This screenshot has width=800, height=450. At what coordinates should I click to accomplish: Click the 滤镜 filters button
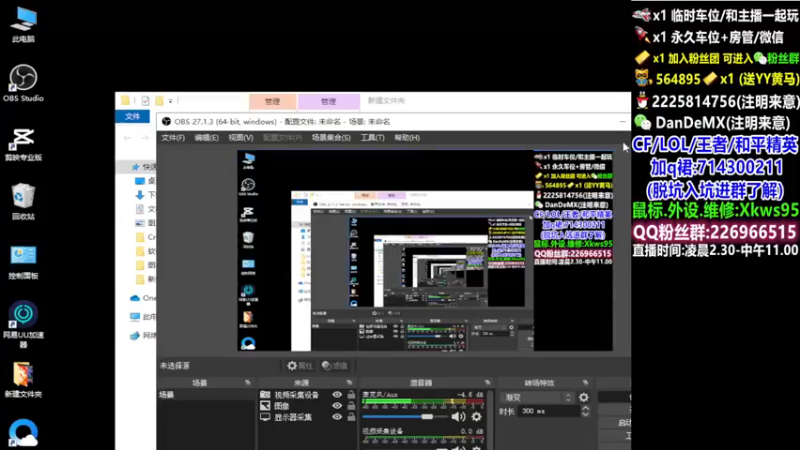pyautogui.click(x=335, y=366)
